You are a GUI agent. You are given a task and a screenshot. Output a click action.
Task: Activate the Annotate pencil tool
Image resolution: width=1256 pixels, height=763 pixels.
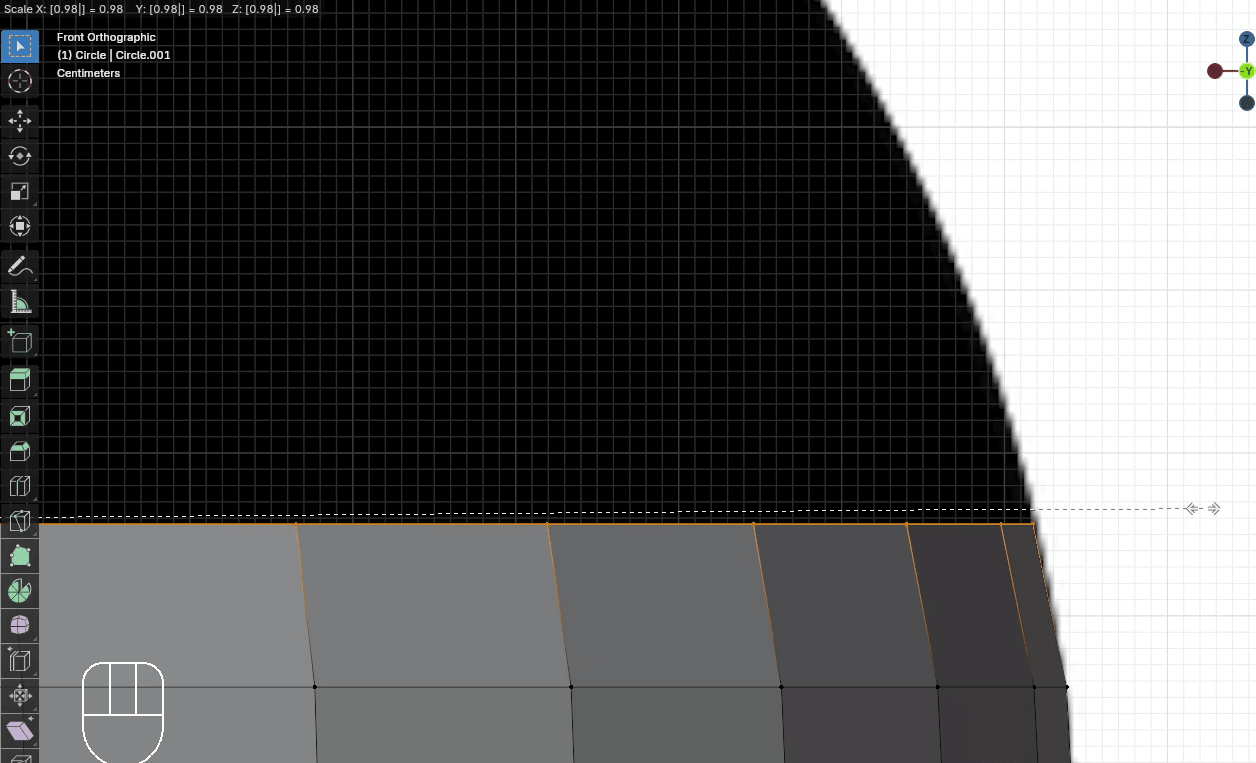[x=20, y=266]
